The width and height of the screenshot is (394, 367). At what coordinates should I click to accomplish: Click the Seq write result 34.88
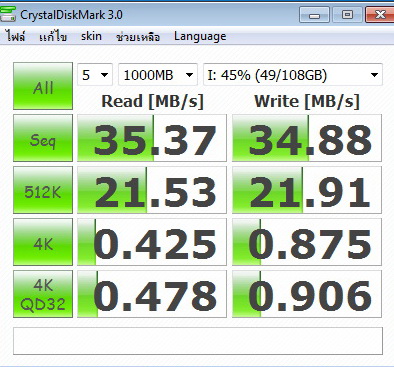pos(307,138)
